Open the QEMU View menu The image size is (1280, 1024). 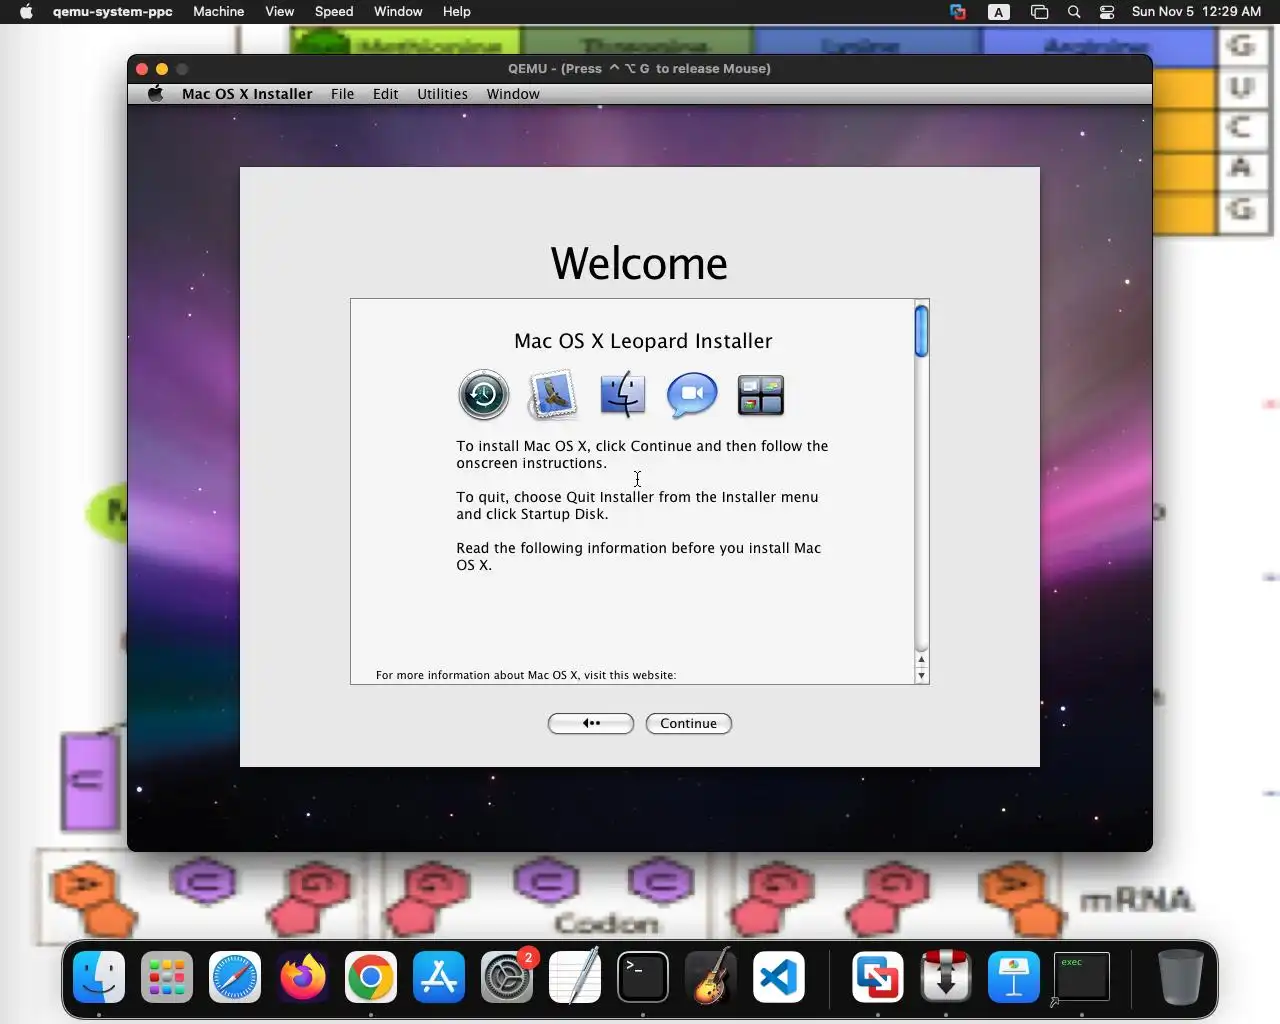279,12
